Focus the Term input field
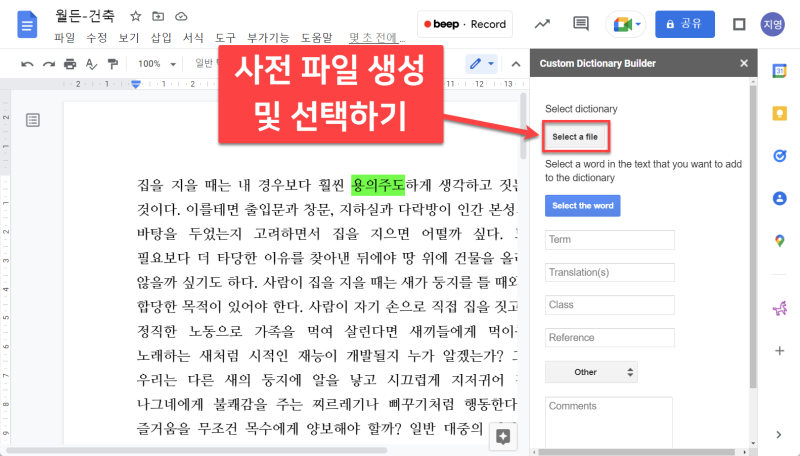 (x=610, y=240)
